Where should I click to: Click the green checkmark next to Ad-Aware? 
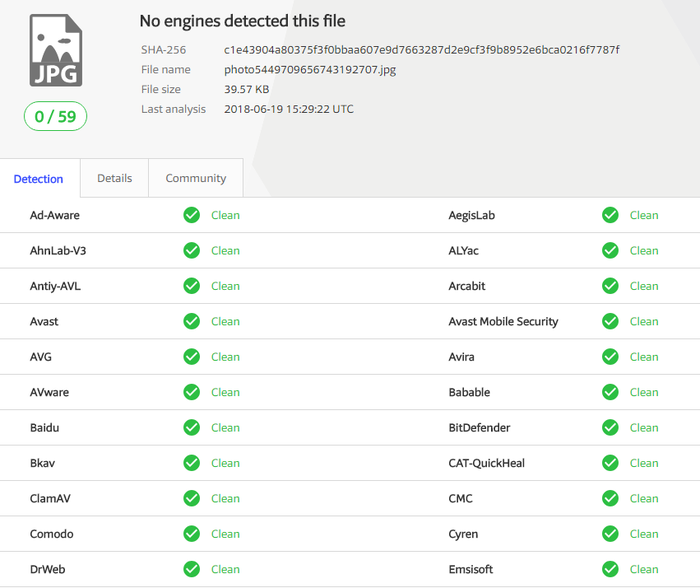[192, 215]
